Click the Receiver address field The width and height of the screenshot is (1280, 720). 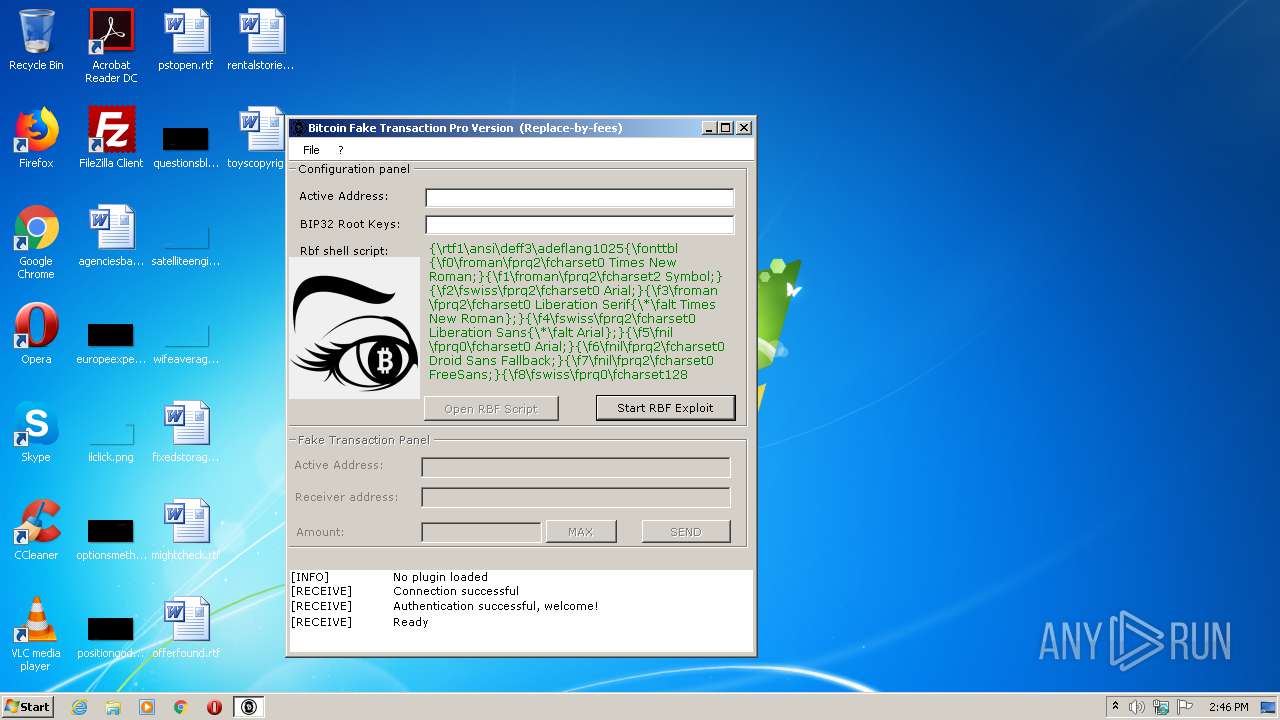[x=576, y=497]
